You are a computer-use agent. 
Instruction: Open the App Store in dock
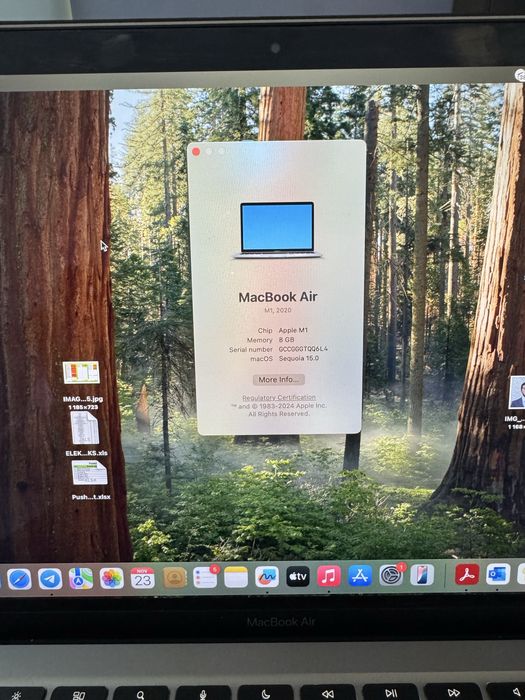point(360,575)
